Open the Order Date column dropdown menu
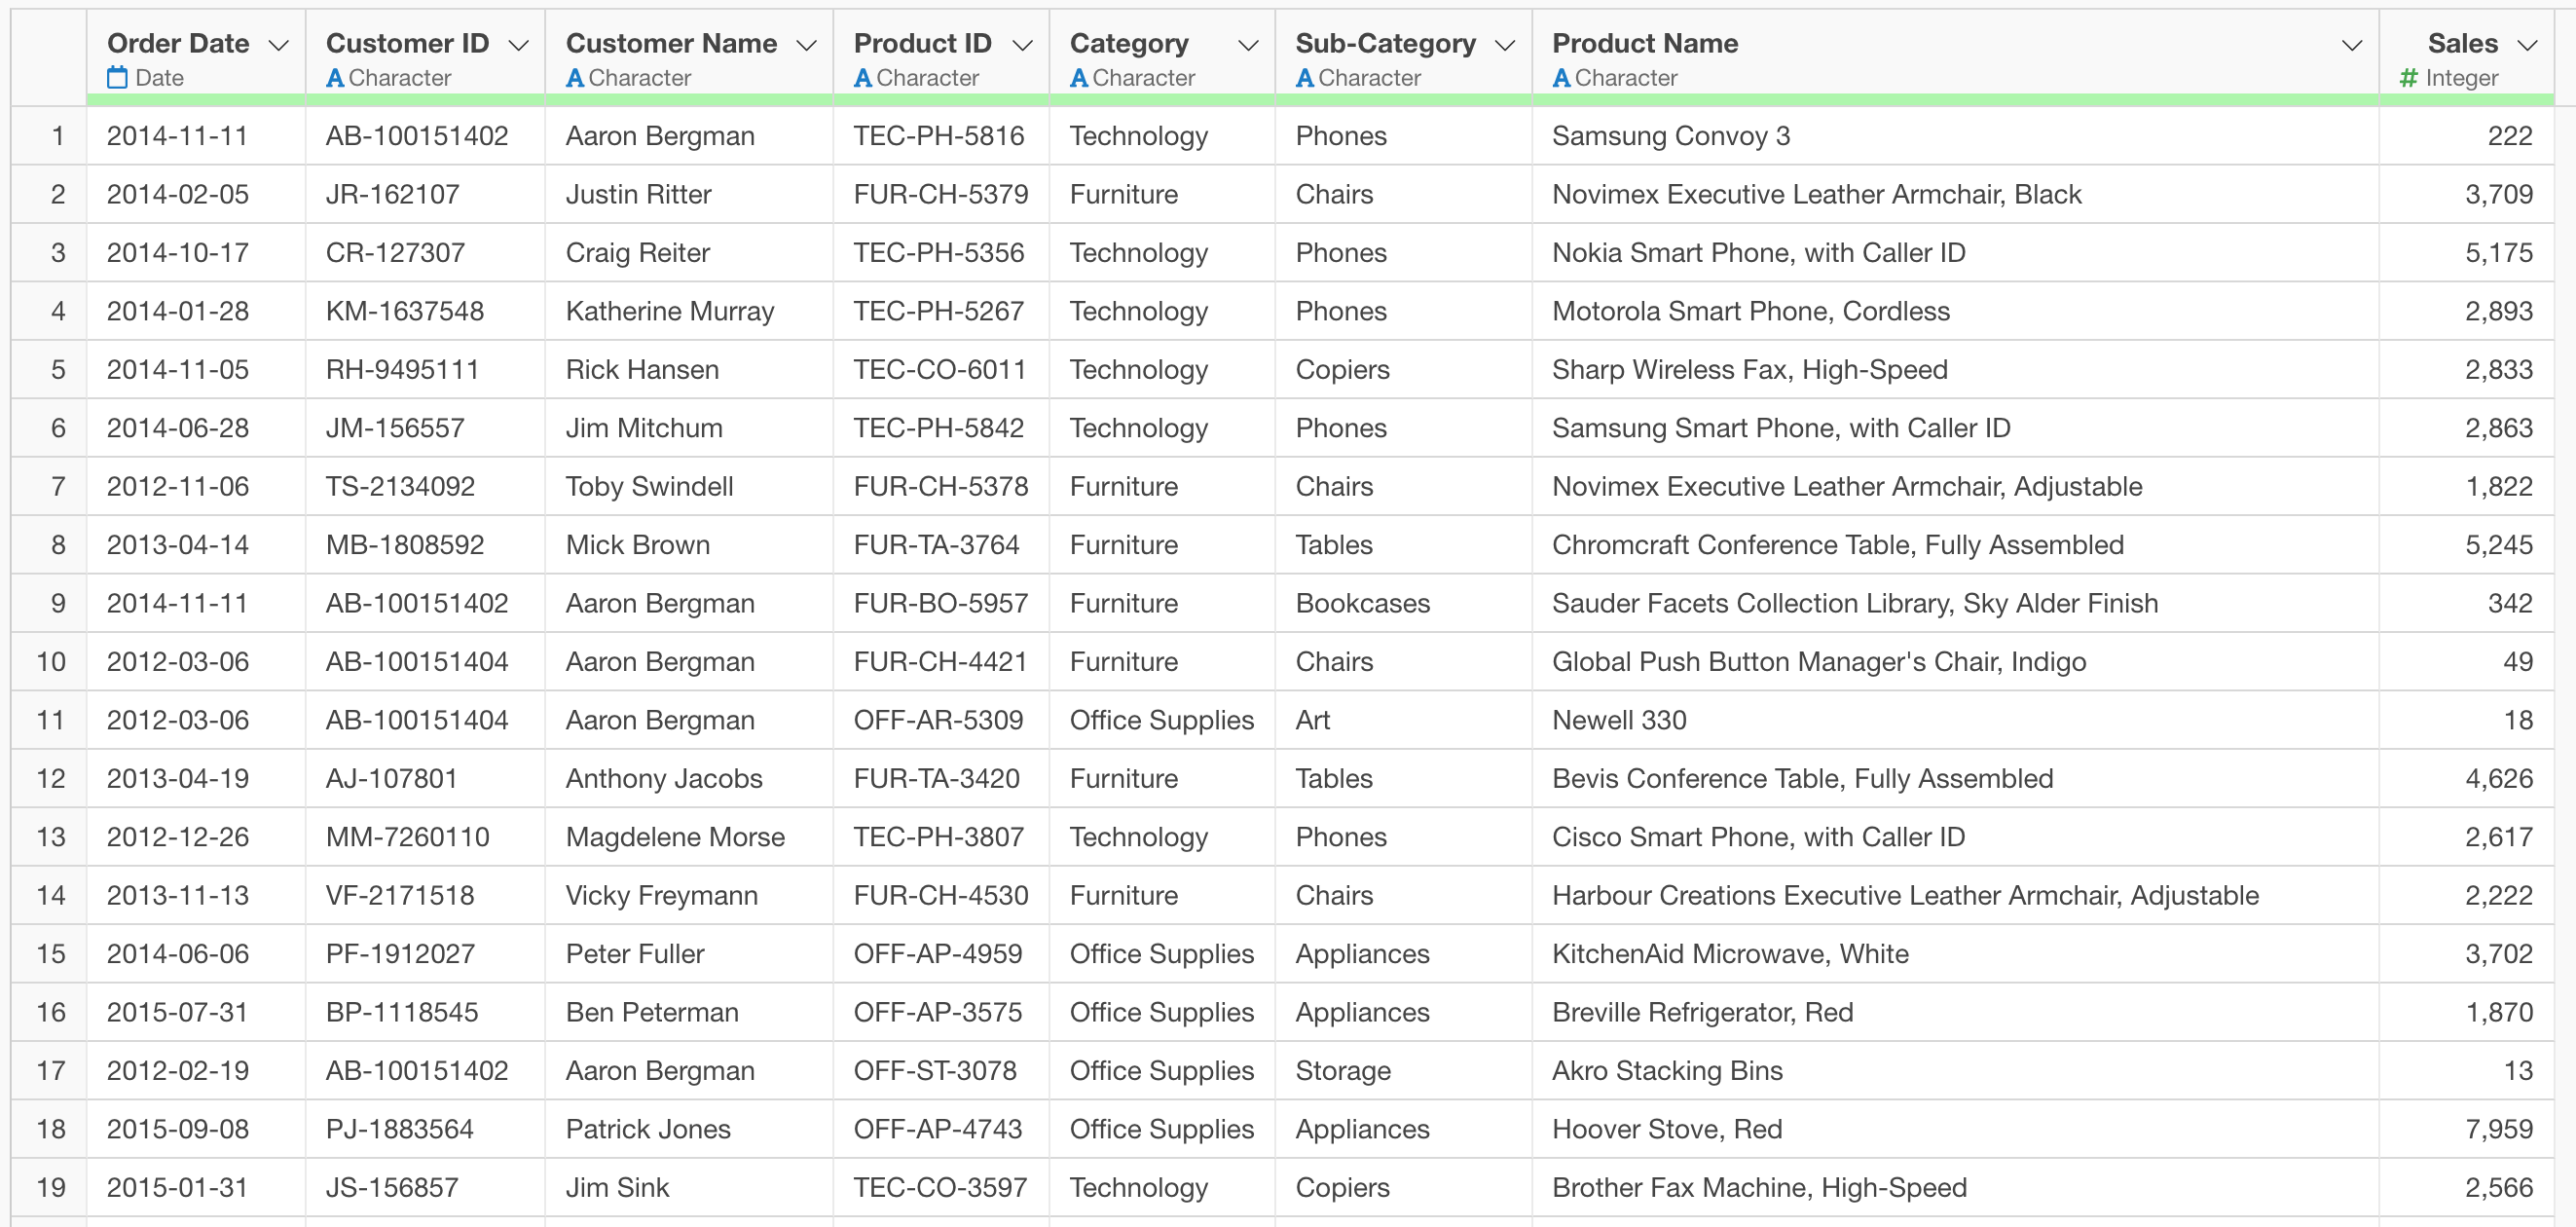2576x1227 pixels. coord(279,45)
